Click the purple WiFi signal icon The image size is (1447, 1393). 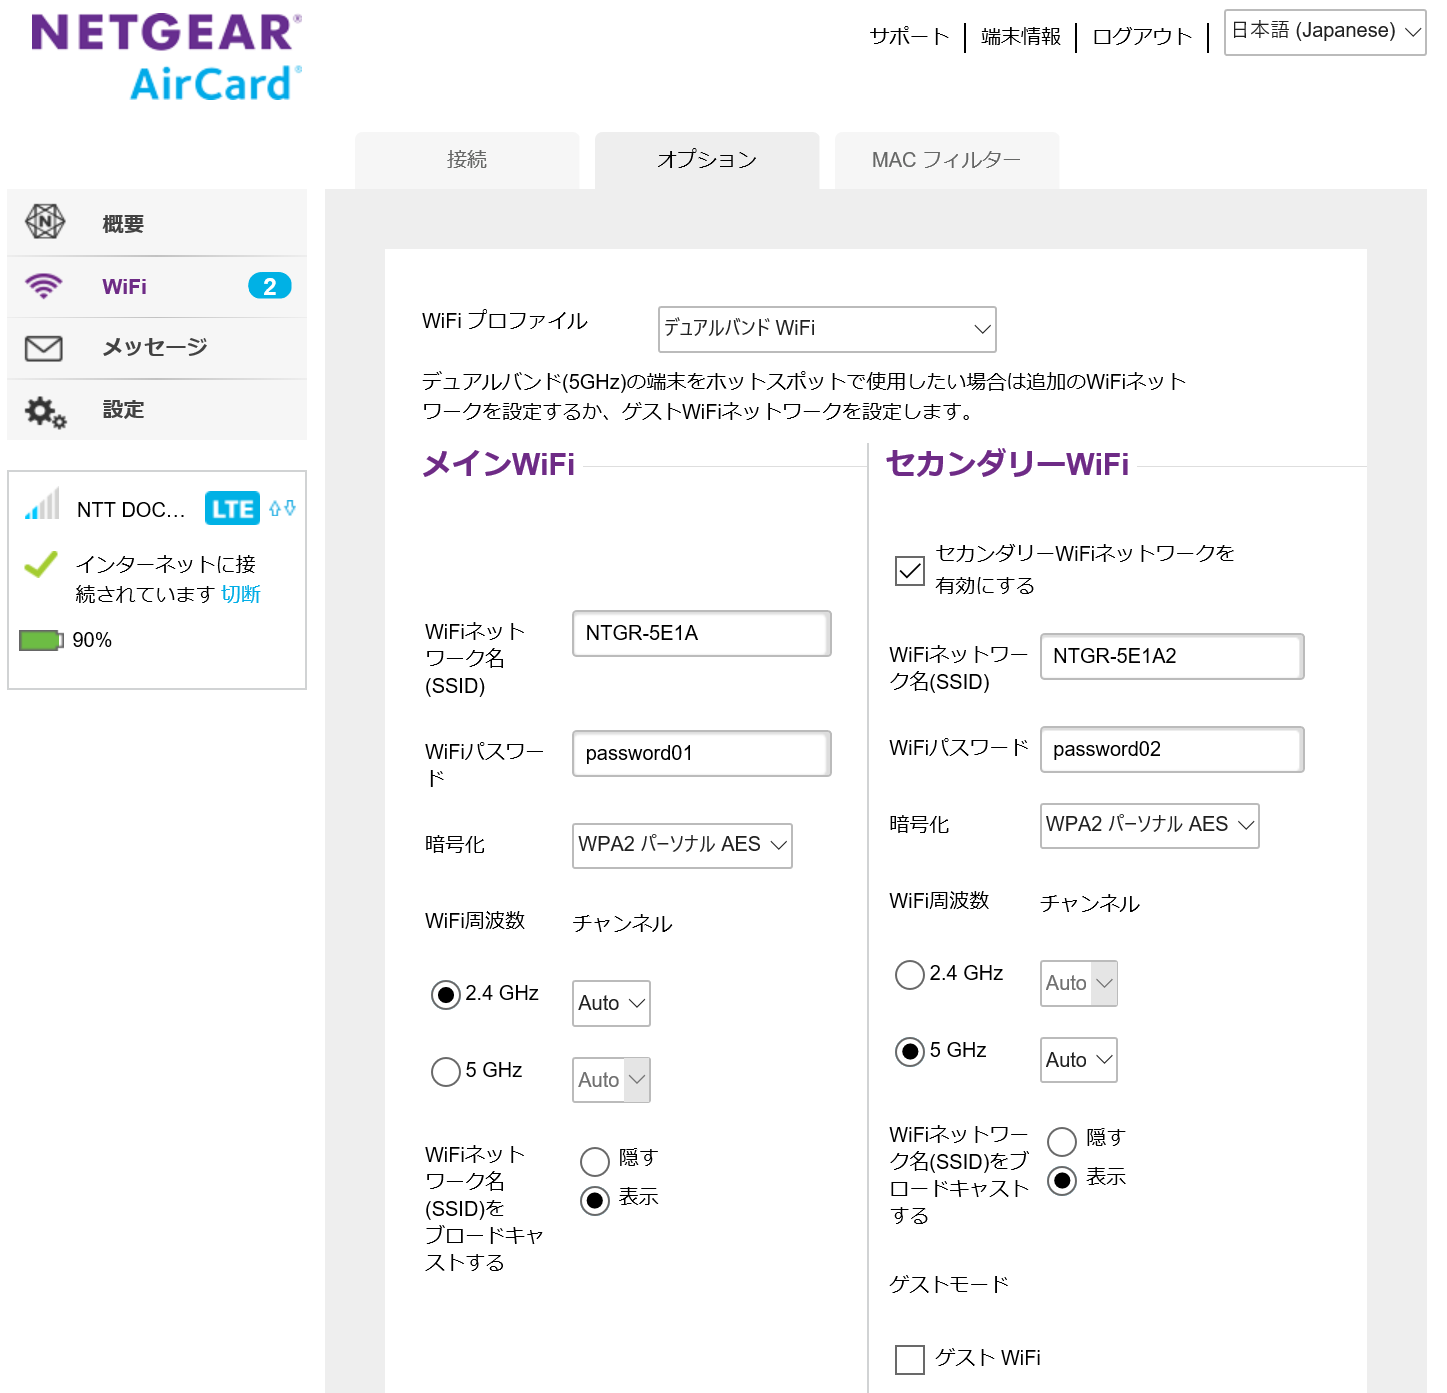pyautogui.click(x=44, y=286)
